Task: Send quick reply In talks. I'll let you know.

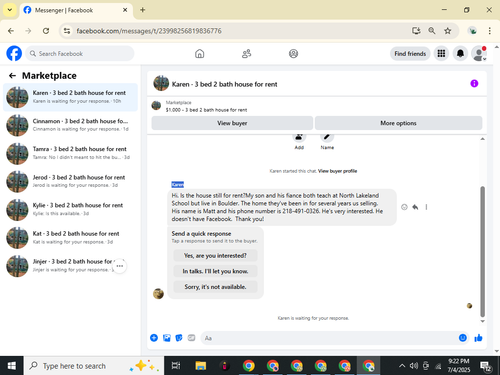Action: [x=215, y=271]
